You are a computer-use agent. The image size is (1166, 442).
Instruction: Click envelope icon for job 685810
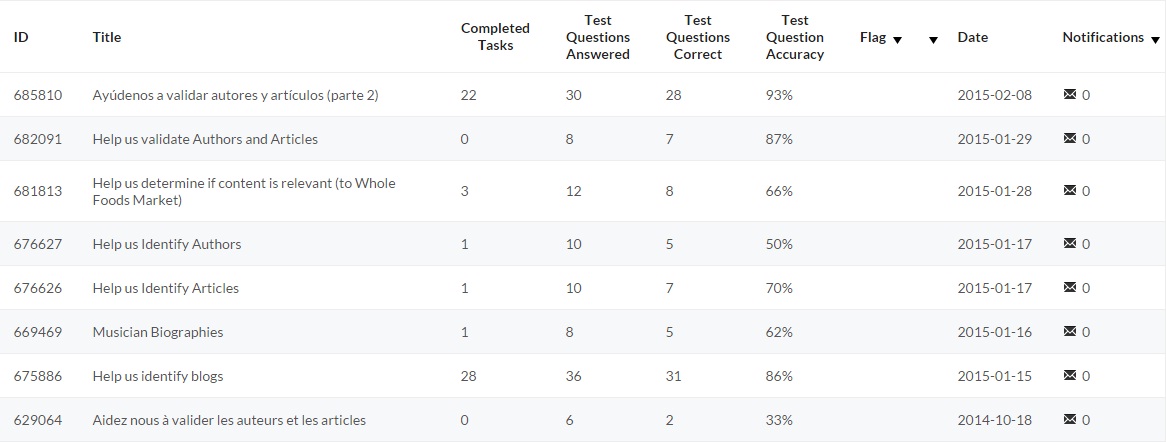pyautogui.click(x=1070, y=95)
